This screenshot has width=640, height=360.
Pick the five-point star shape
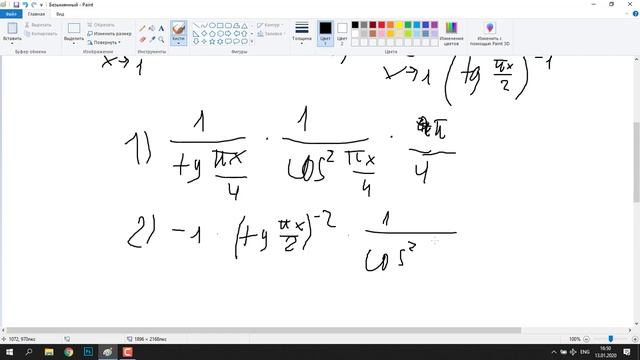click(212, 41)
